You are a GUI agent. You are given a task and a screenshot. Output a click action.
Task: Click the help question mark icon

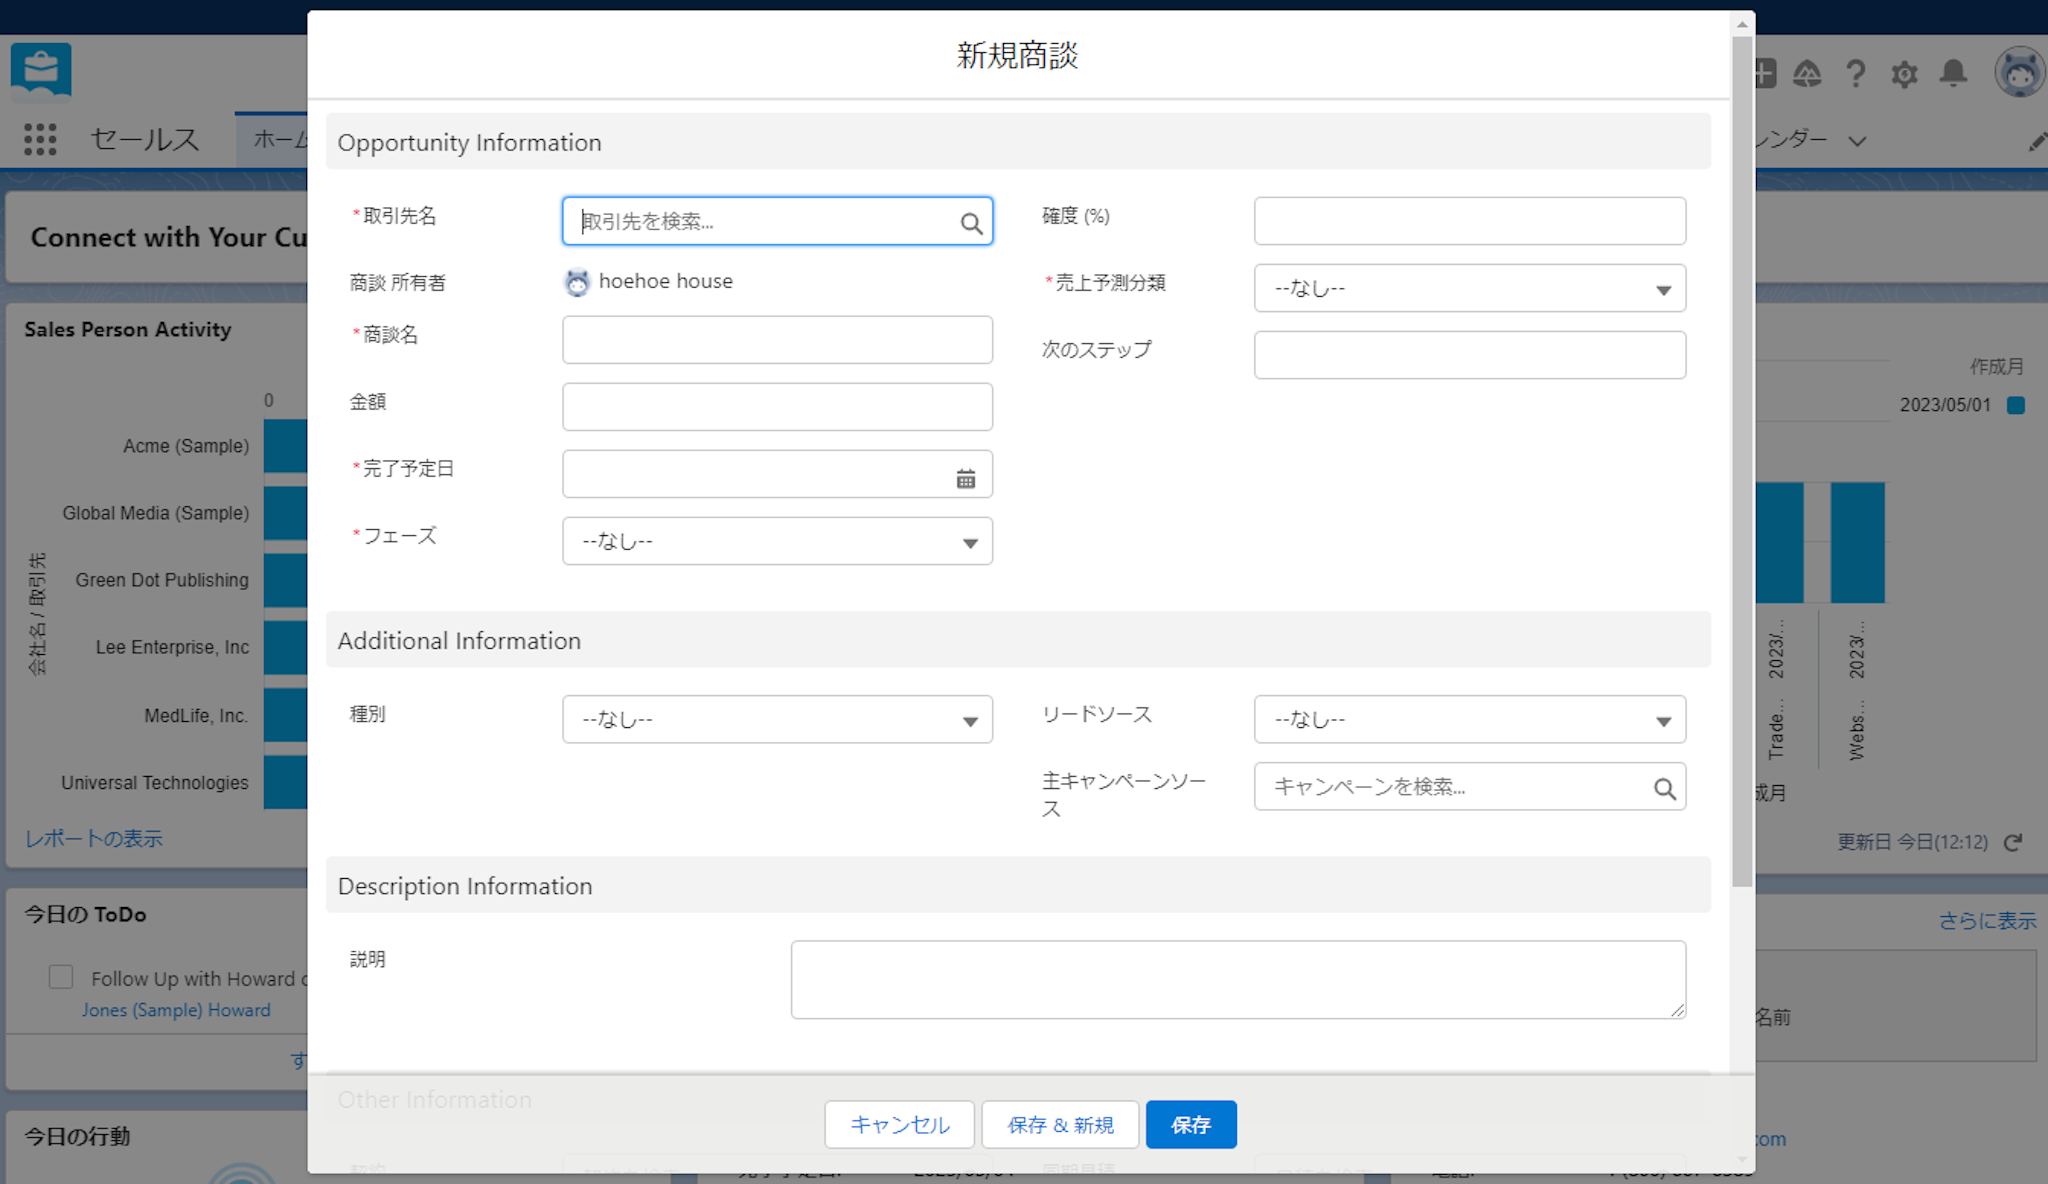pos(1856,74)
